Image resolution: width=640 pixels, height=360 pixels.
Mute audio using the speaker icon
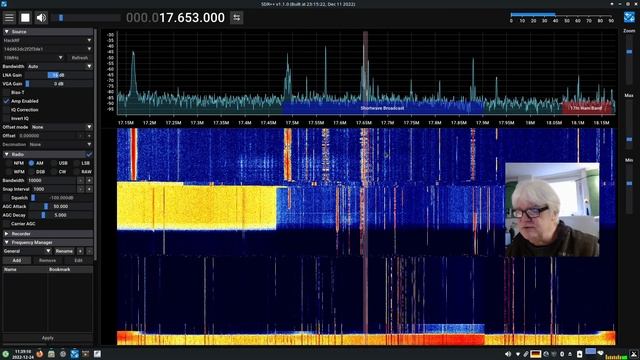pyautogui.click(x=41, y=18)
